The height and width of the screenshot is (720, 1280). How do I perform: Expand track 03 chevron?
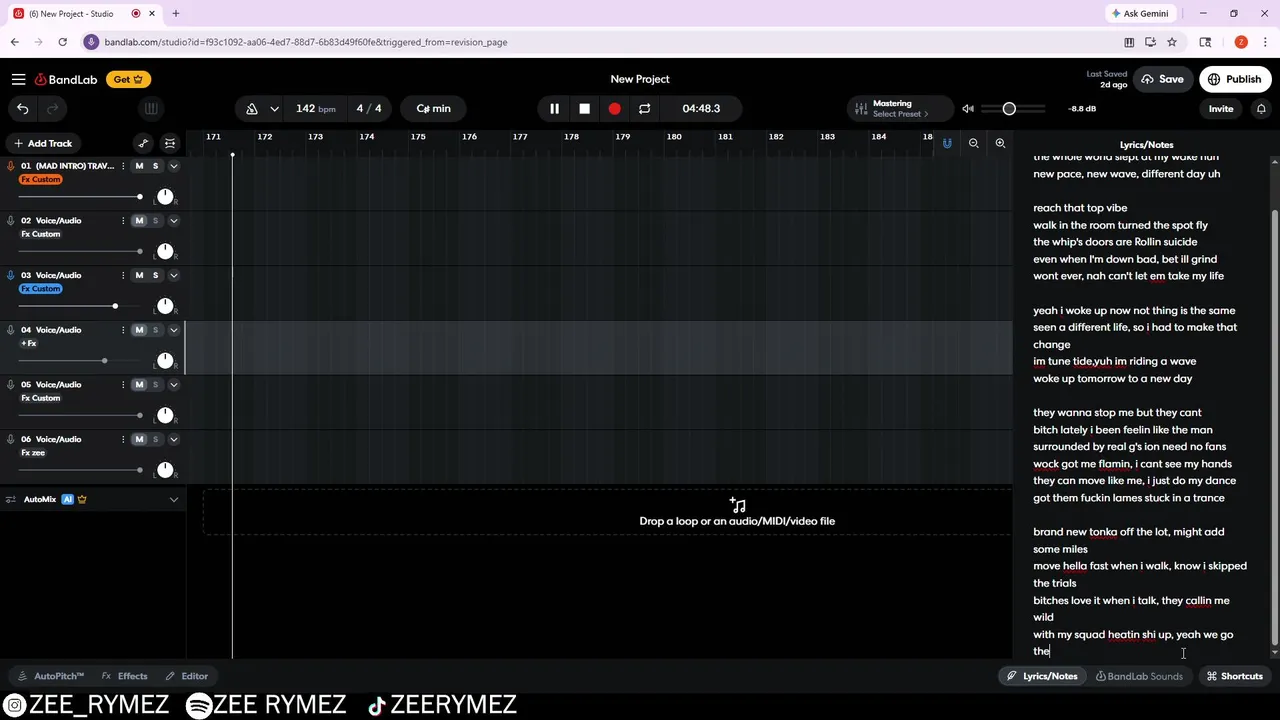173,275
